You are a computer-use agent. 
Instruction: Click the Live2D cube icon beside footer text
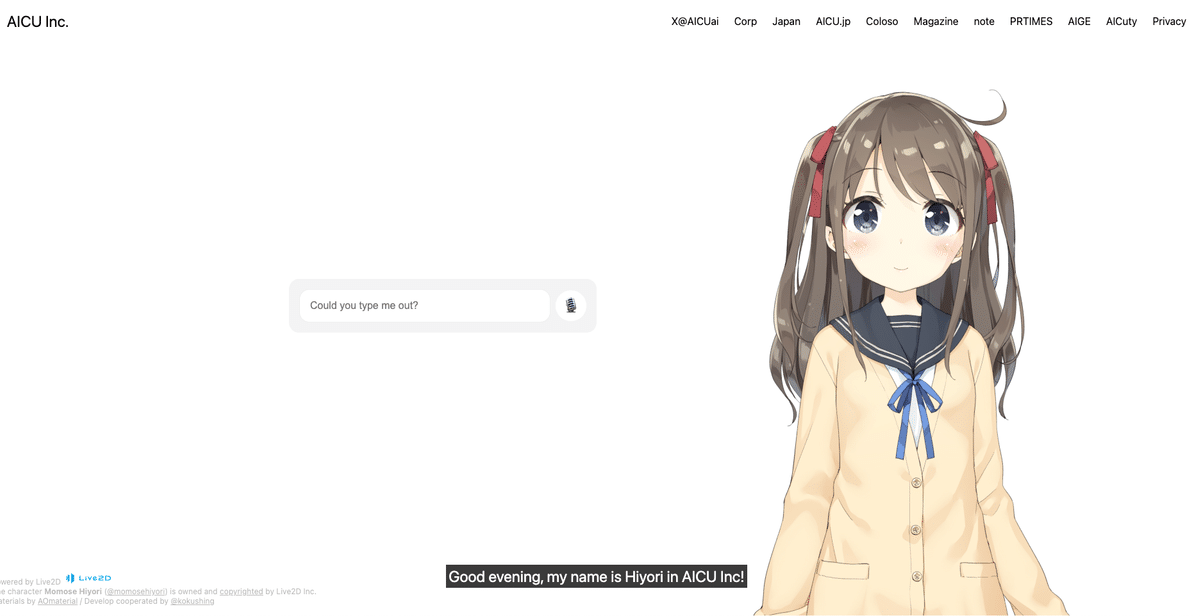pyautogui.click(x=68, y=578)
